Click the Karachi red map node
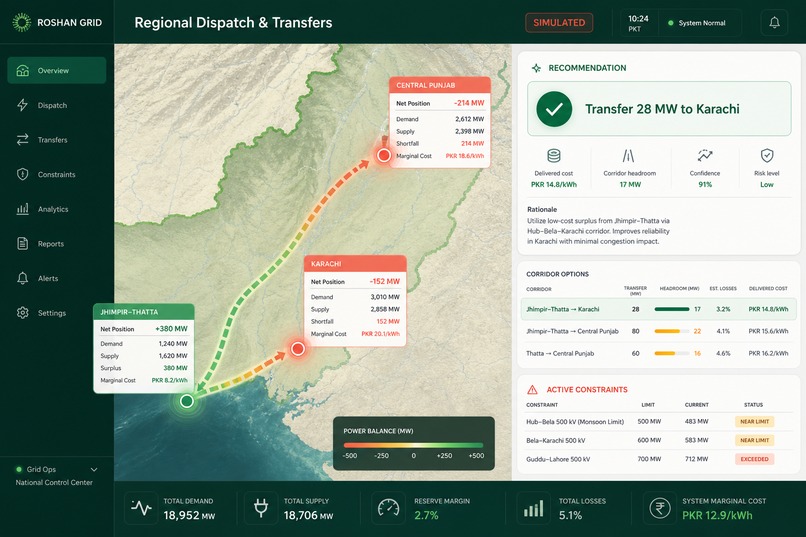Screen dimensions: 806x537 298,349
